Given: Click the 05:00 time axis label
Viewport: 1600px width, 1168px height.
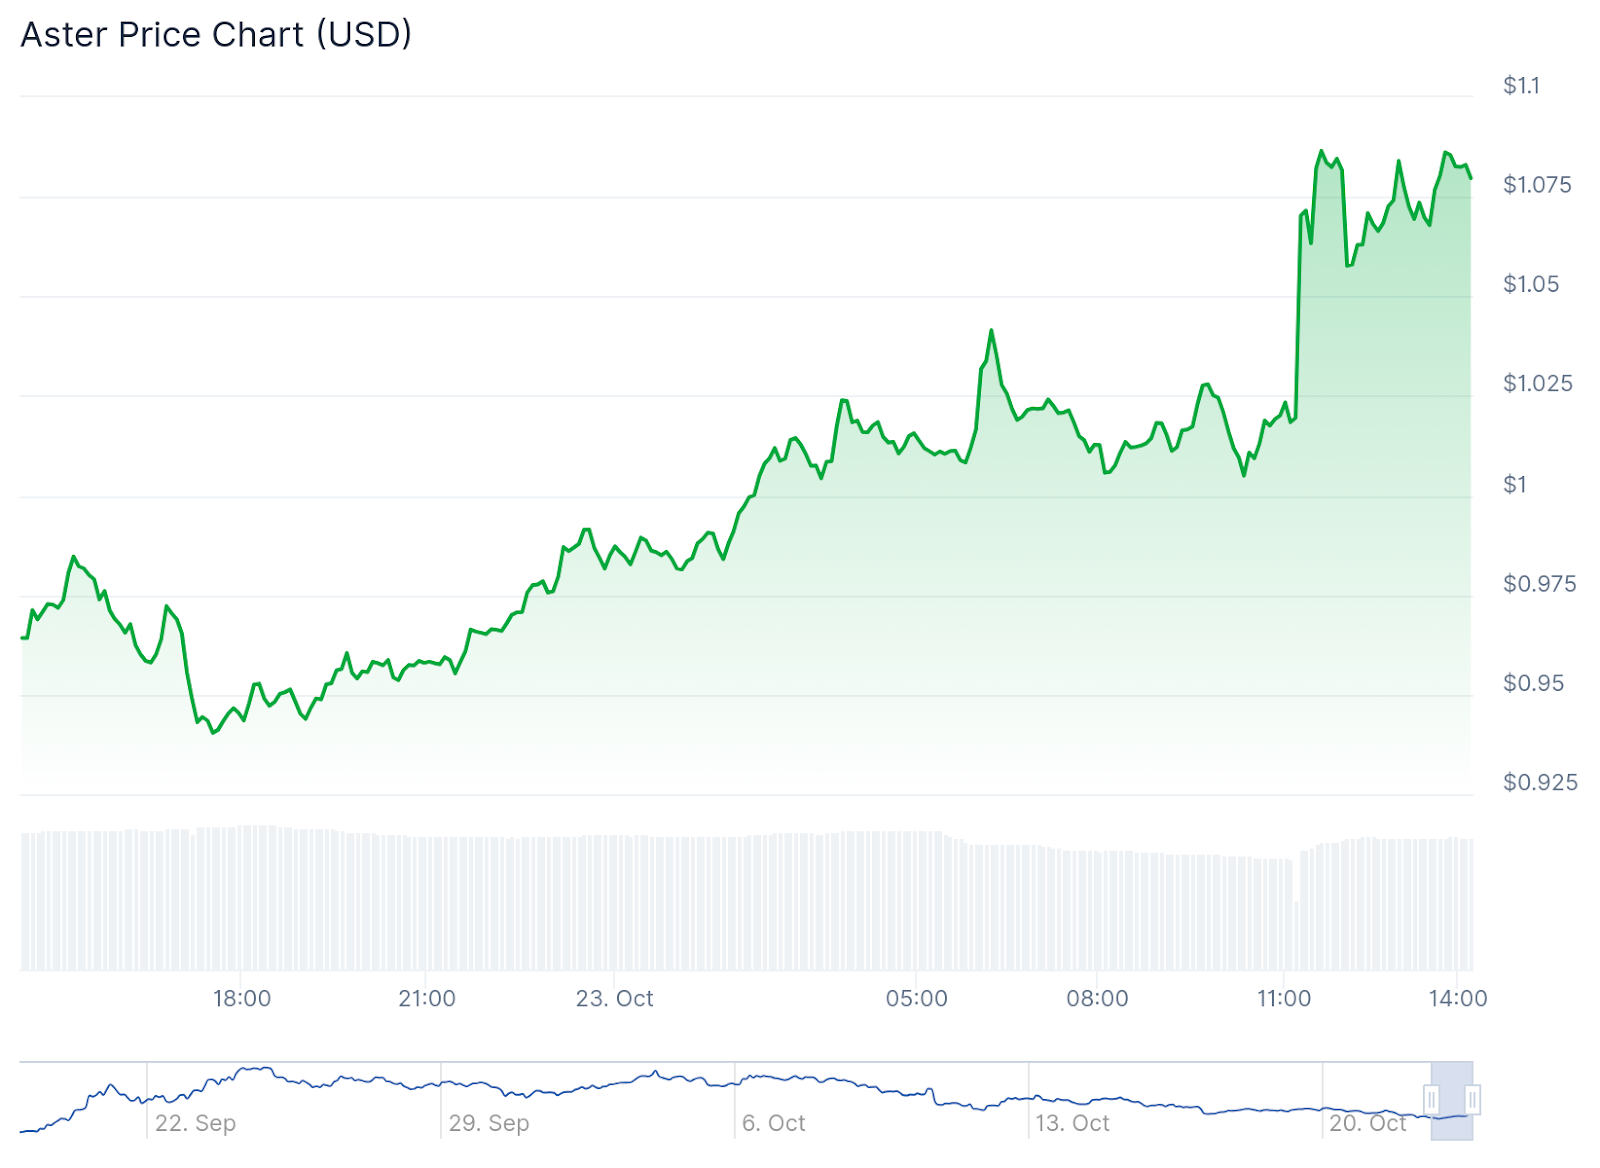Looking at the screenshot, I should 916,998.
